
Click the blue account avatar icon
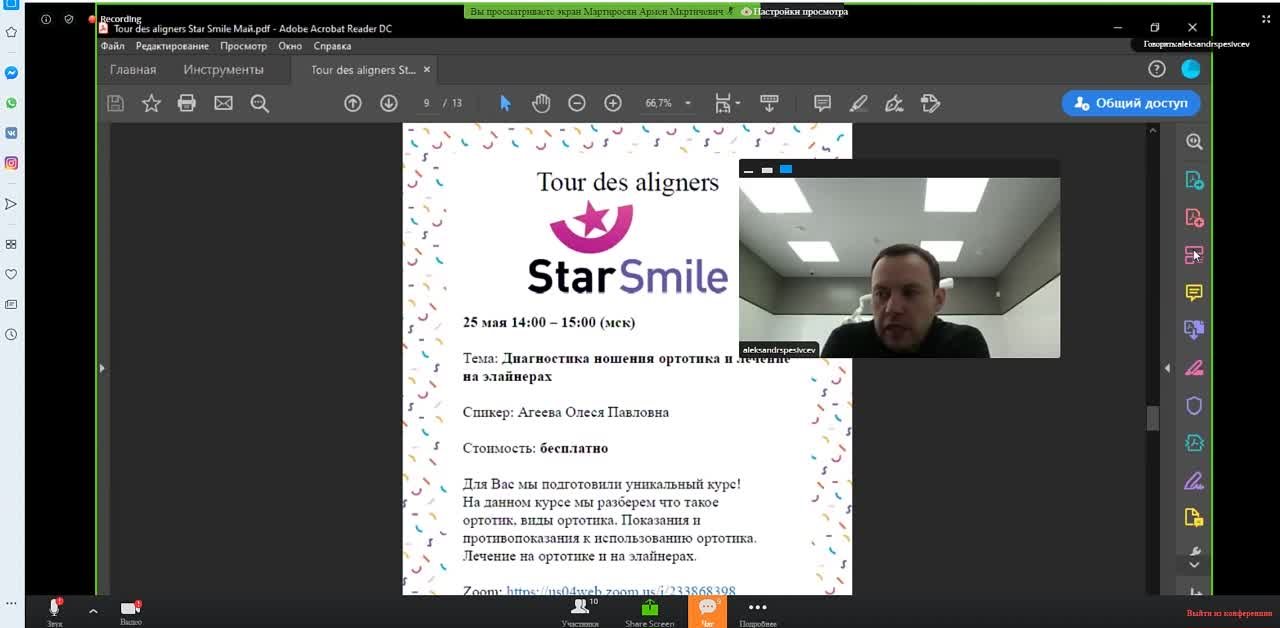click(x=1191, y=69)
